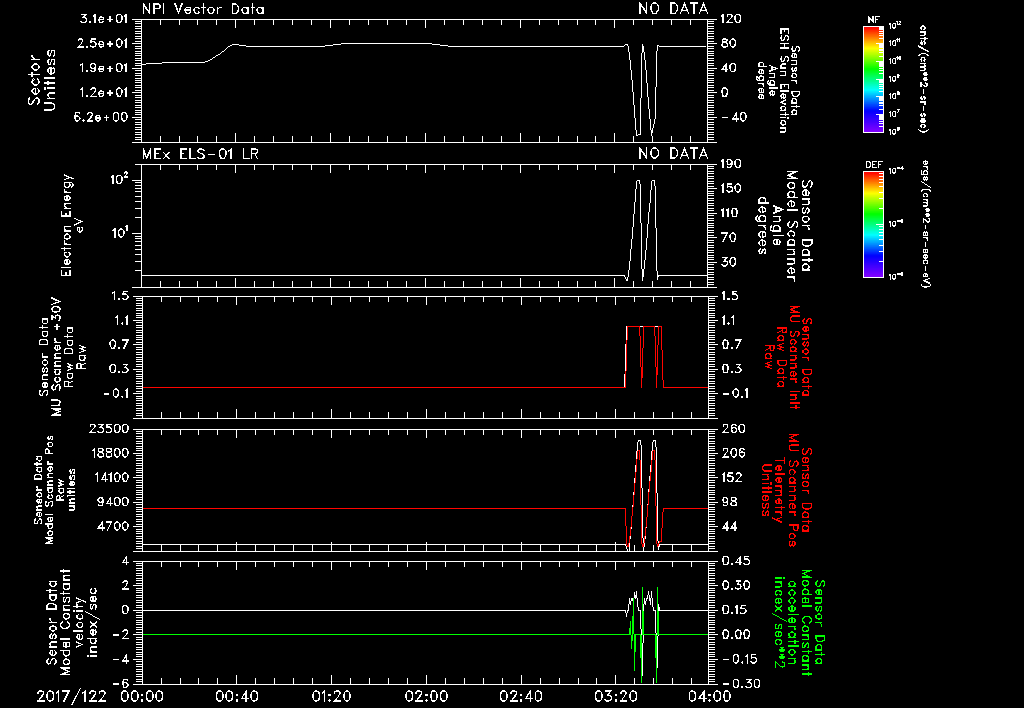Click the '23500' scanner position tick
This screenshot has height=708, width=1024.
(108, 428)
